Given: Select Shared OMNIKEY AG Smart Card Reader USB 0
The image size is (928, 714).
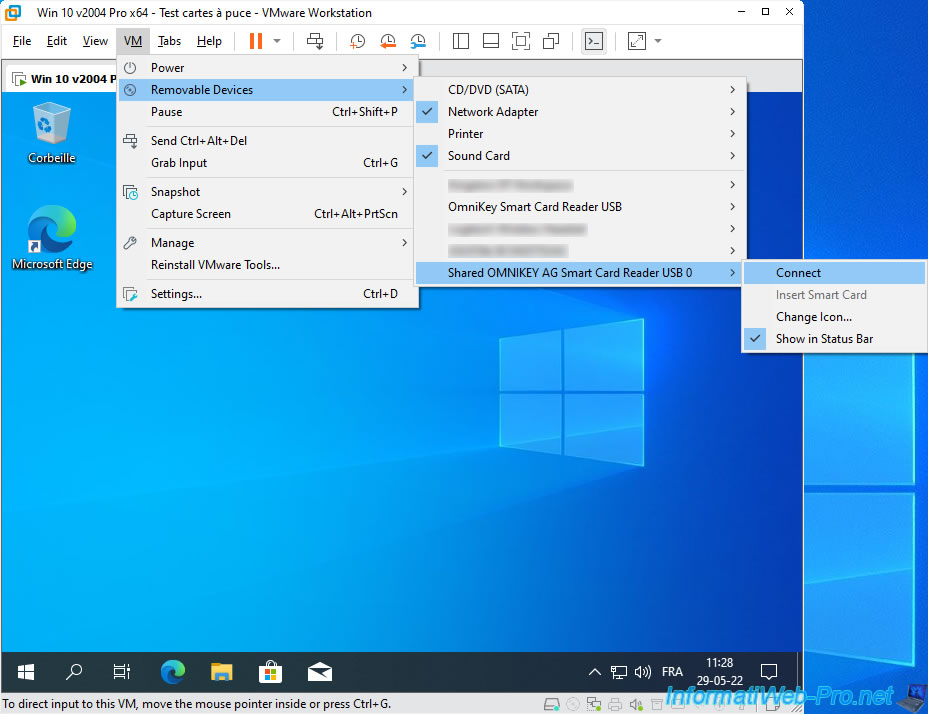Looking at the screenshot, I should coord(580,273).
